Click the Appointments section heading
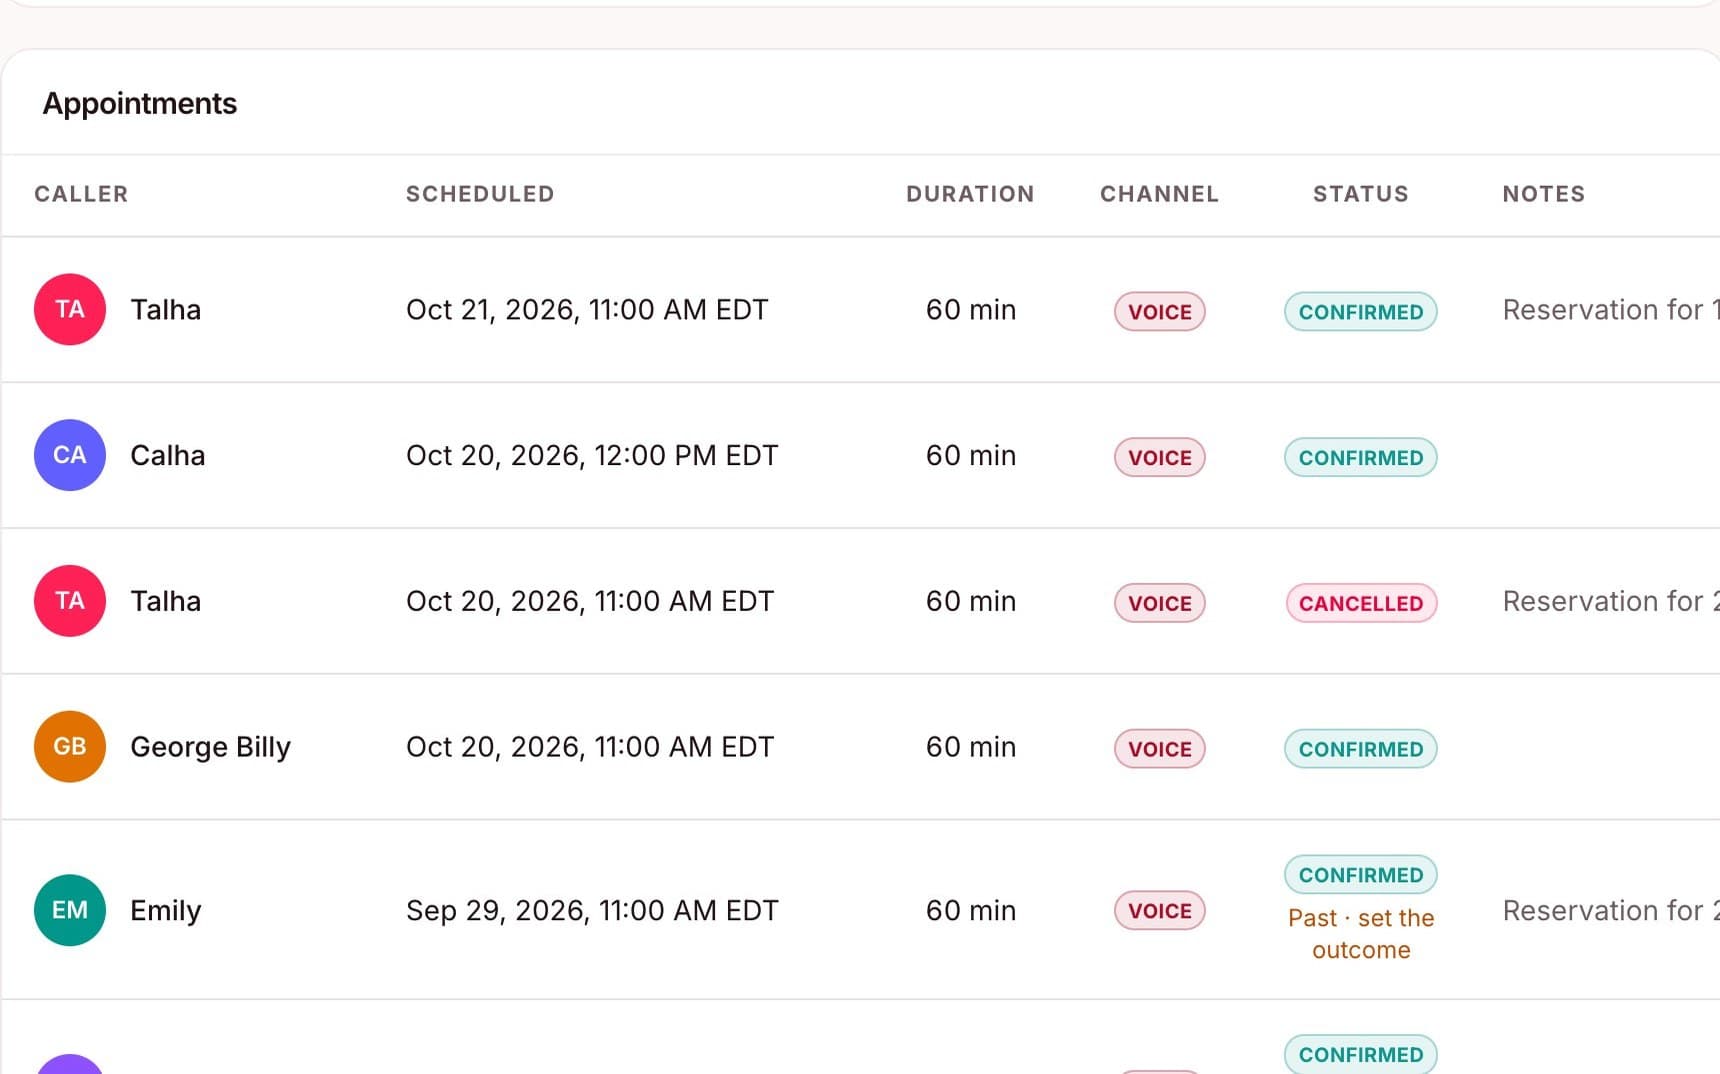 pyautogui.click(x=140, y=104)
